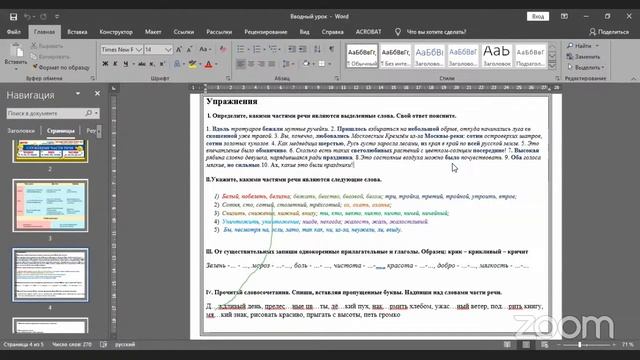640x360 pixels.
Task: Justify paragraph text
Action: pos(271,64)
